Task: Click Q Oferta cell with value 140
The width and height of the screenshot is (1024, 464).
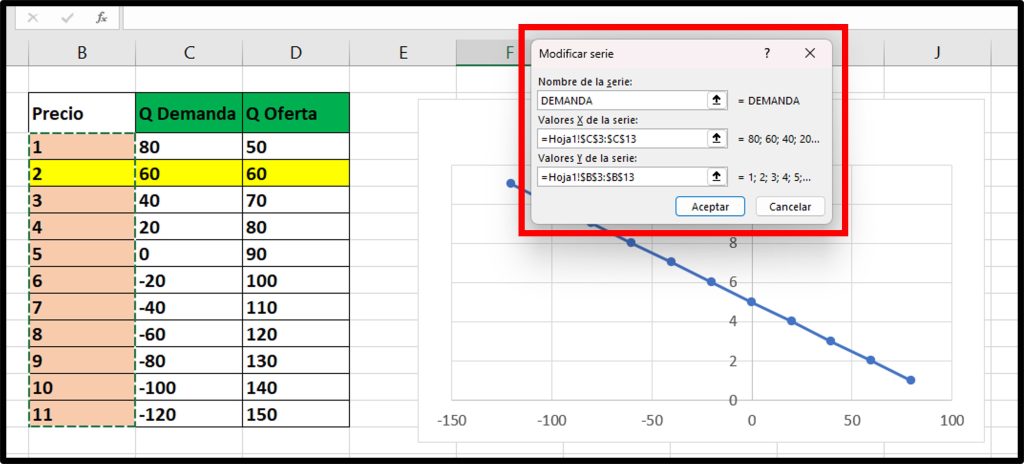Action: click(296, 388)
